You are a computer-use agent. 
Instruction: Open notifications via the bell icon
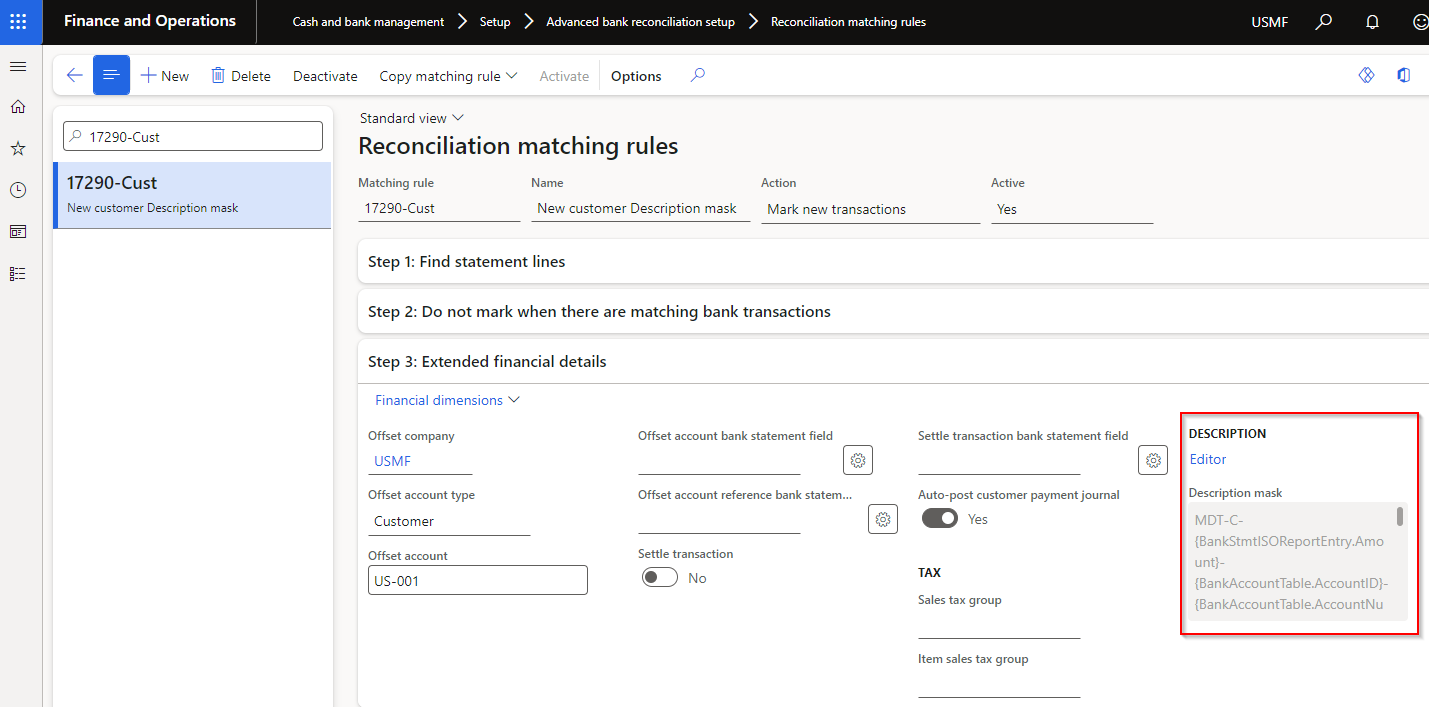pyautogui.click(x=1372, y=21)
